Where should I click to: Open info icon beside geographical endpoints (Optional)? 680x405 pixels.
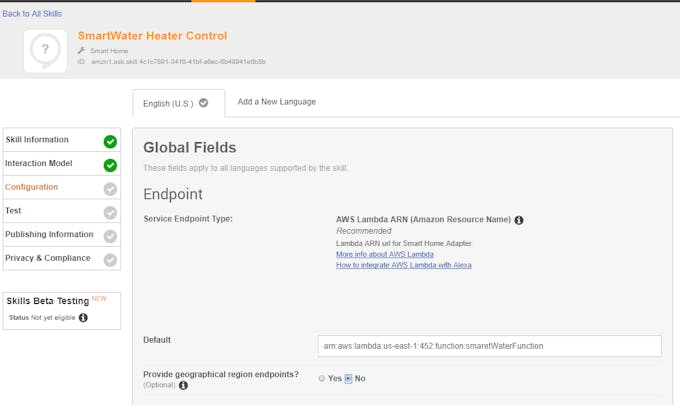(183, 385)
